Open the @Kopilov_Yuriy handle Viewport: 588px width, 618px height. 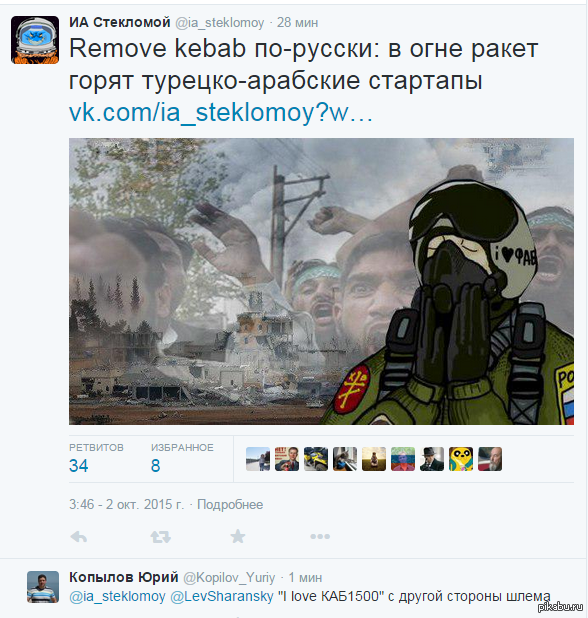(x=229, y=578)
